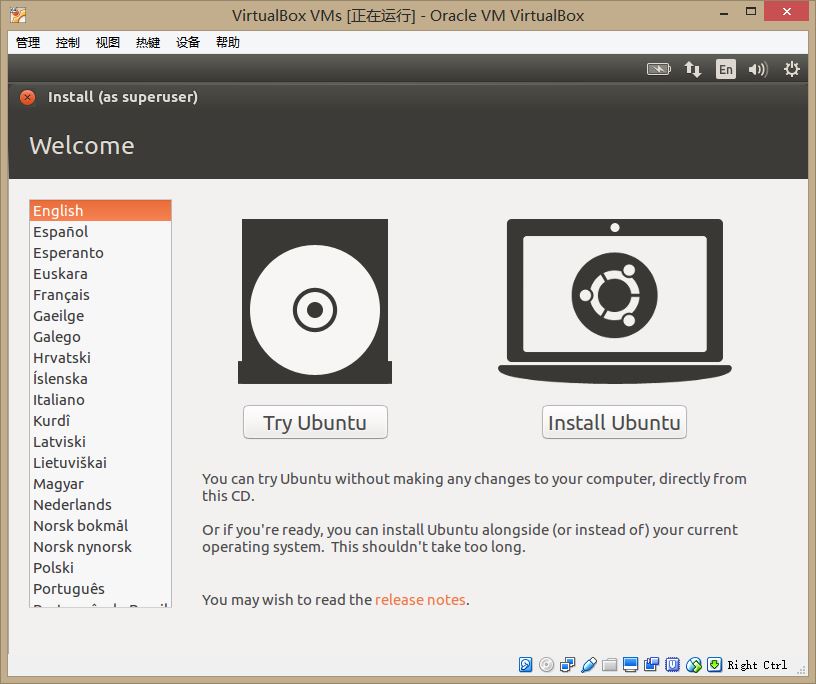
Task: Select Norsk nynorsk in the language list
Action: point(100,547)
